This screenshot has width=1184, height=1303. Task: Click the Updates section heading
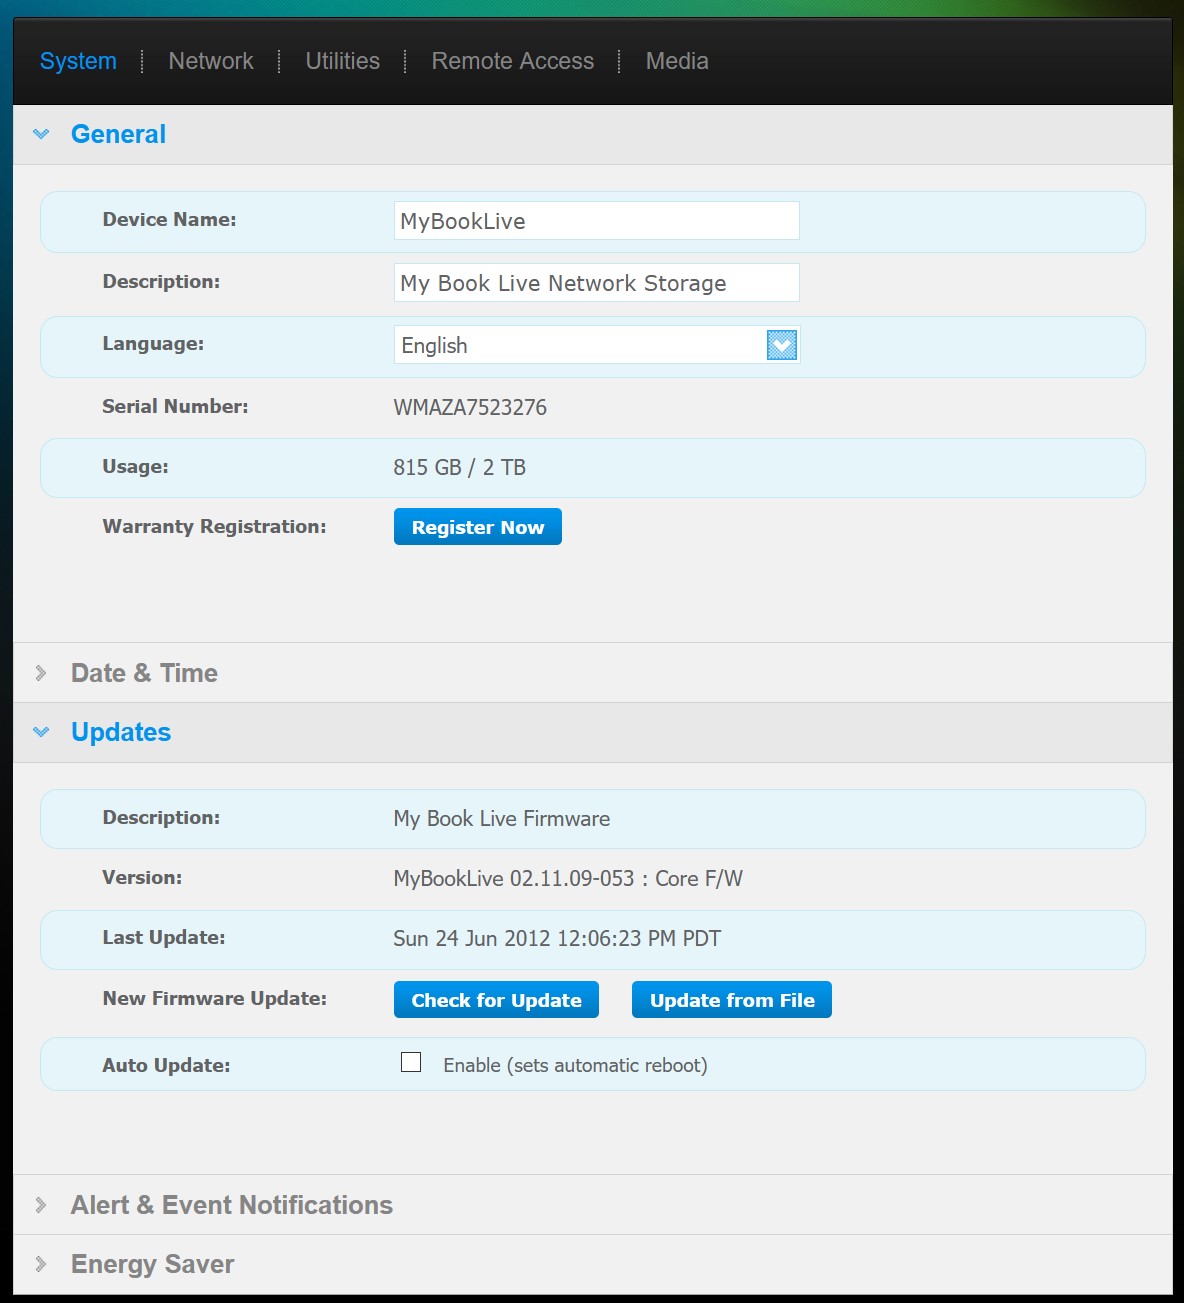(121, 732)
